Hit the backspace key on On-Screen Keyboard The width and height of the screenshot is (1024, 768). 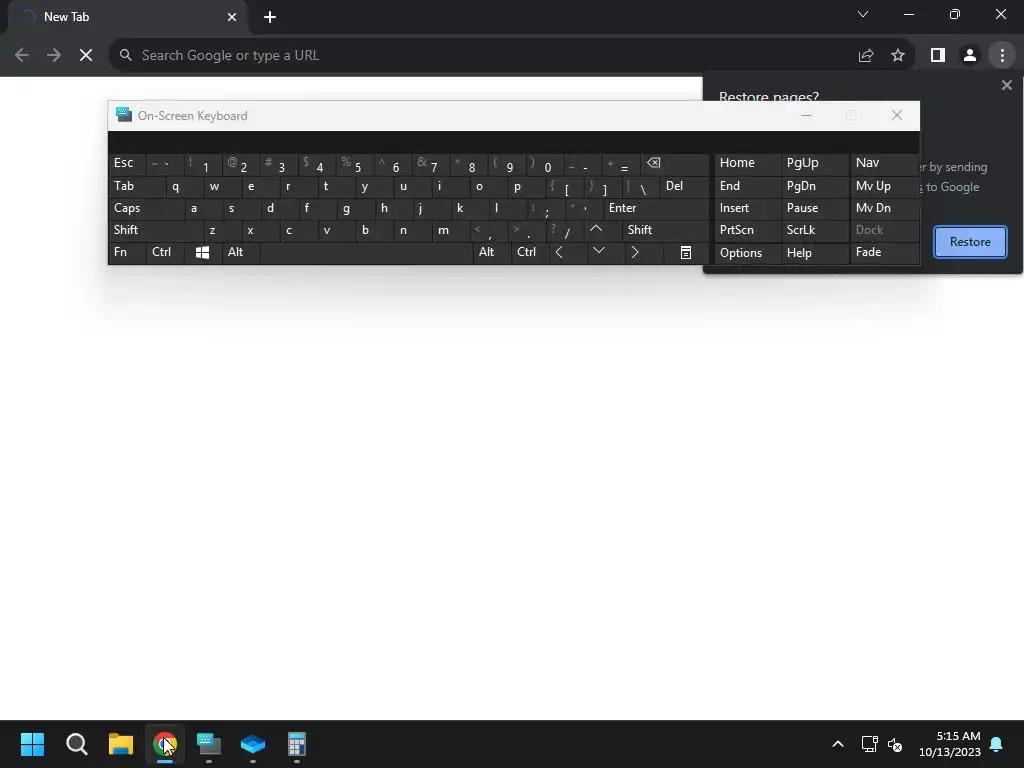tap(674, 164)
